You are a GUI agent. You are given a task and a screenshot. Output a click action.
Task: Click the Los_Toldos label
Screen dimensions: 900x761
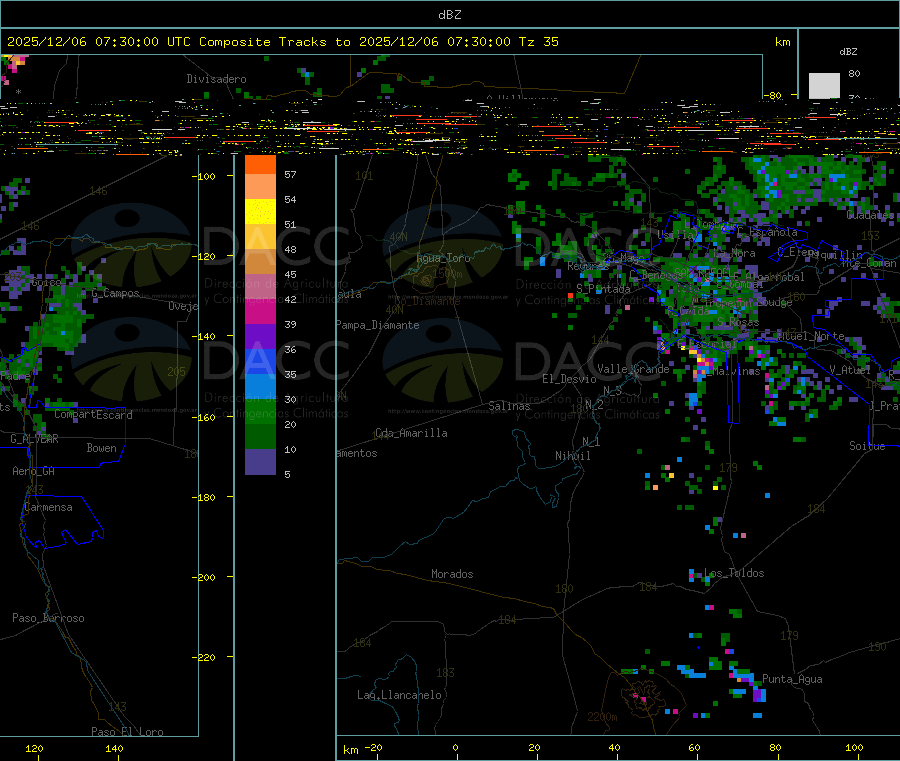[x=734, y=573]
